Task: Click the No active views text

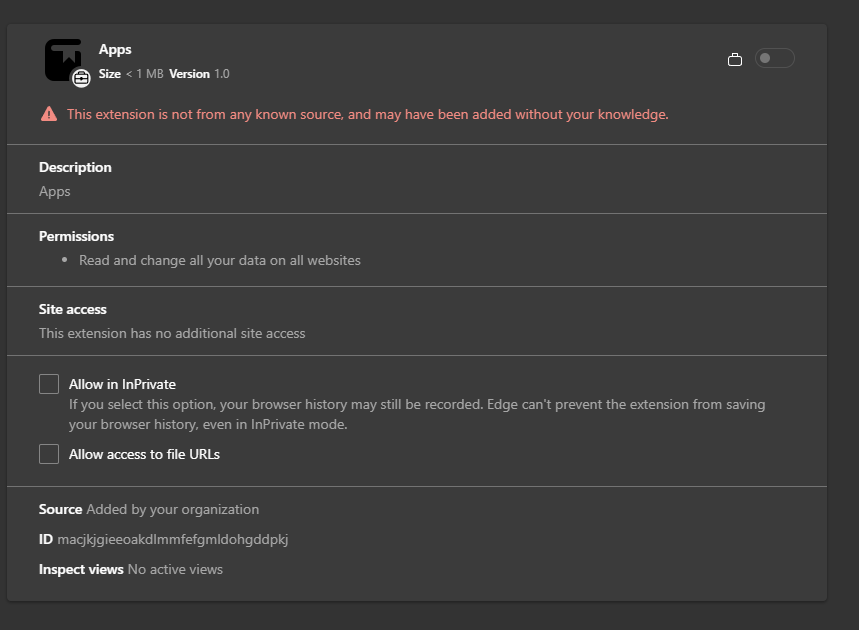Action: [175, 570]
